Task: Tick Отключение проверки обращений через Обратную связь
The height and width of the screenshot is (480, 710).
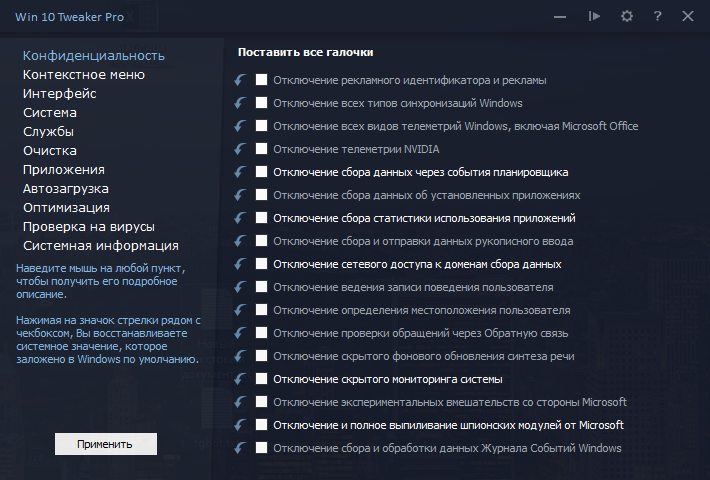Action: tap(261, 333)
